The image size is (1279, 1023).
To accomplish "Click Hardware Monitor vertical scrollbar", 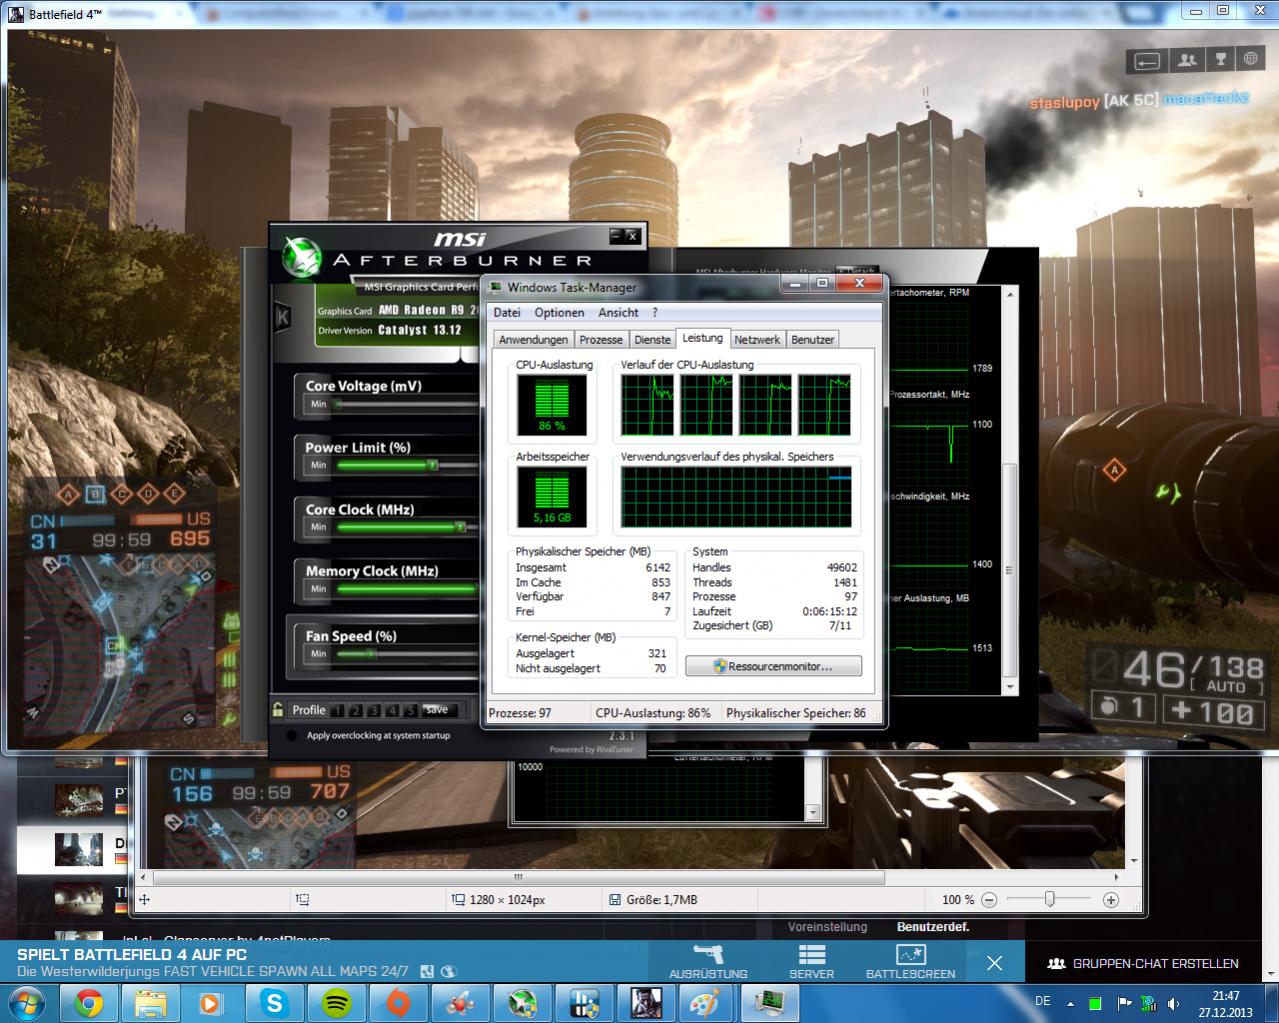I will point(1009,490).
